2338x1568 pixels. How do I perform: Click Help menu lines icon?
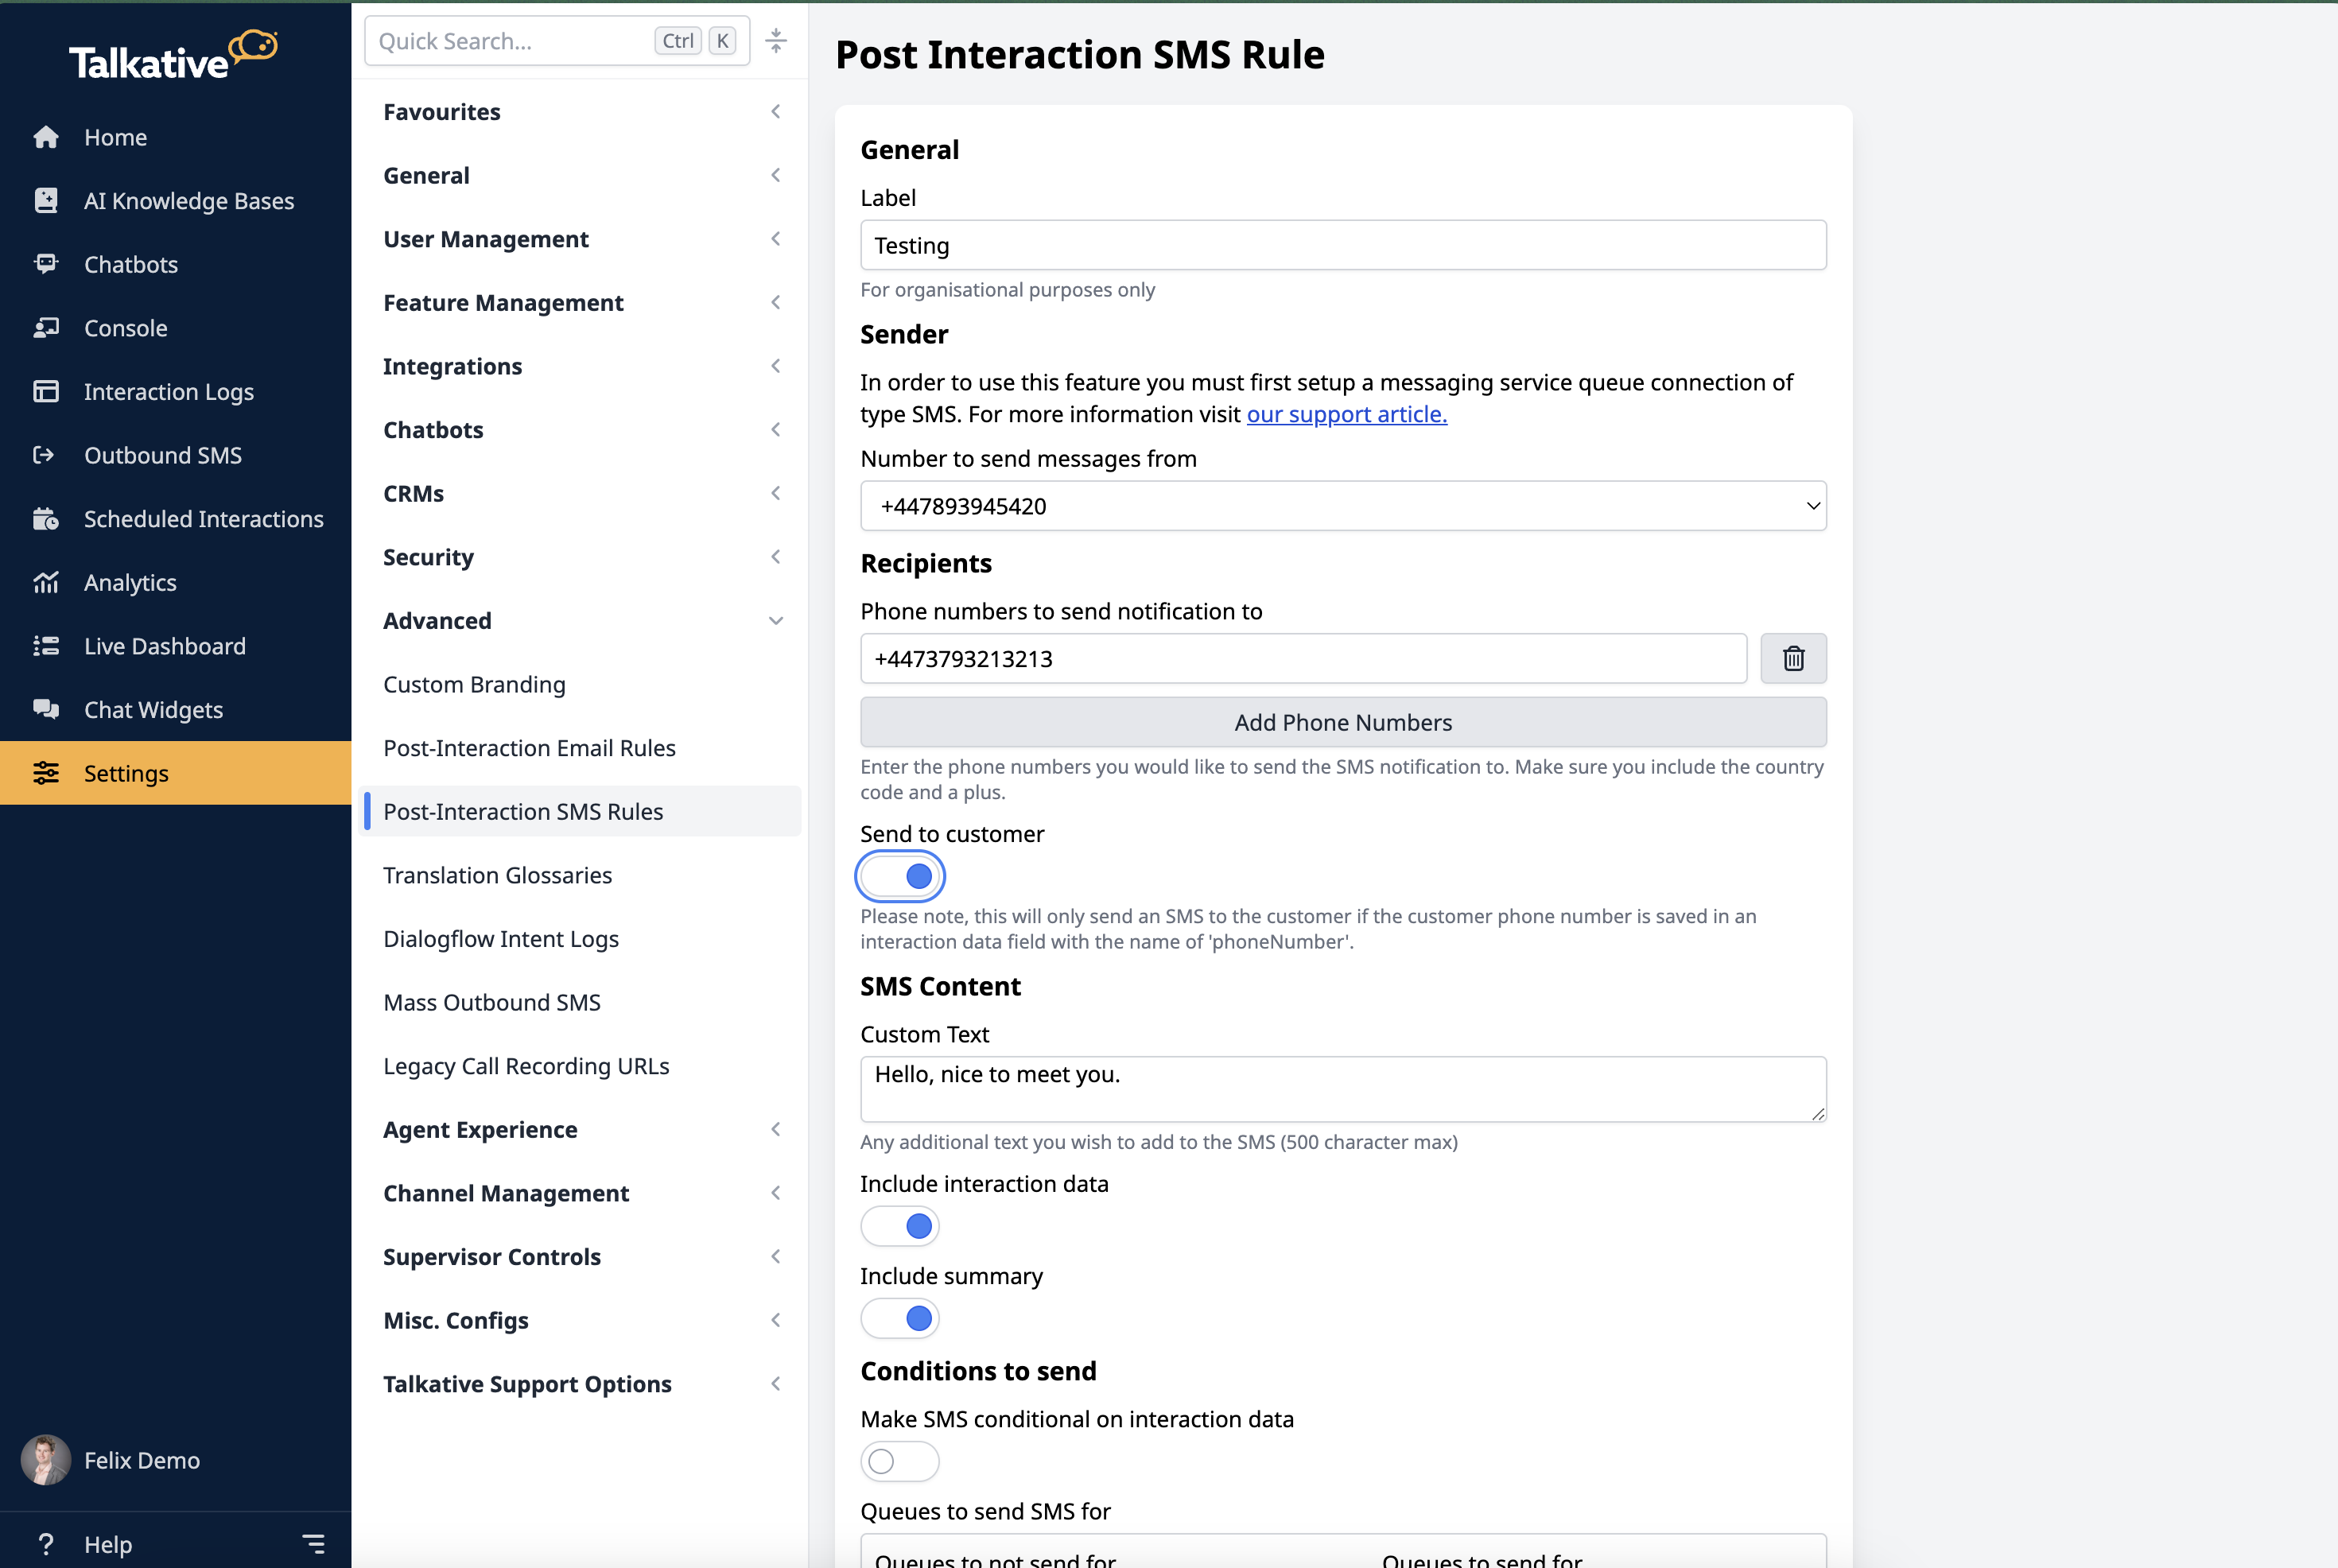click(x=313, y=1544)
